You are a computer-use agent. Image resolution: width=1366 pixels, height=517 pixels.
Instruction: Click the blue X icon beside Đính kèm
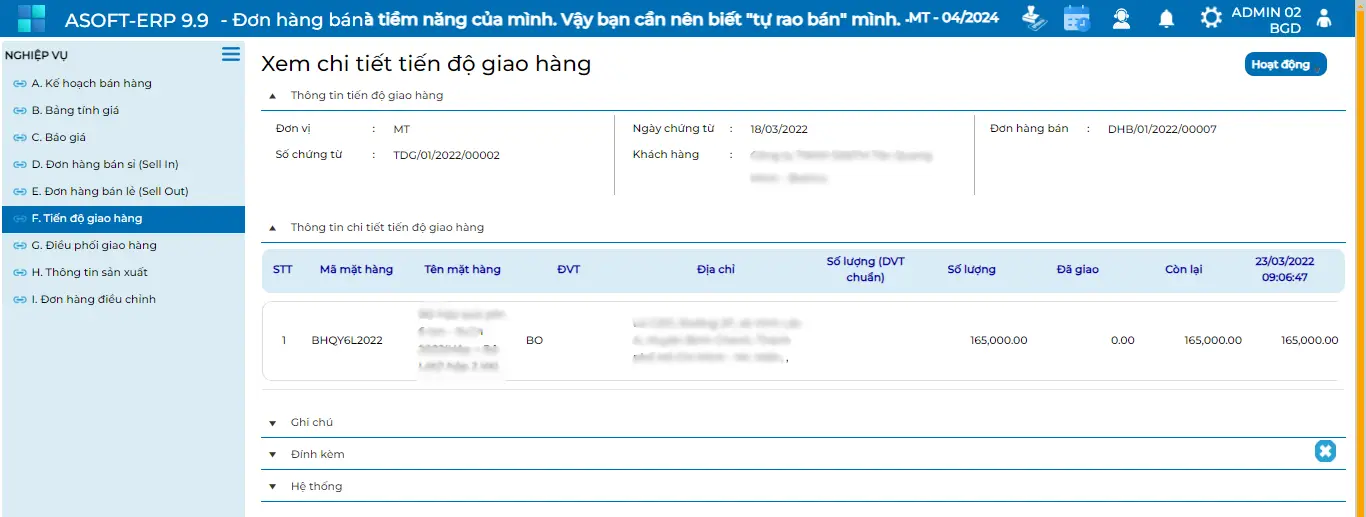pyautogui.click(x=1325, y=451)
